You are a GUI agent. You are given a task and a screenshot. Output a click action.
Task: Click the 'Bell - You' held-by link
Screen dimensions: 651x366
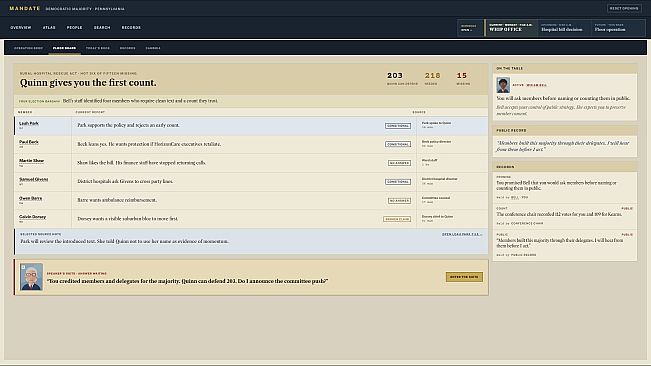520,198
